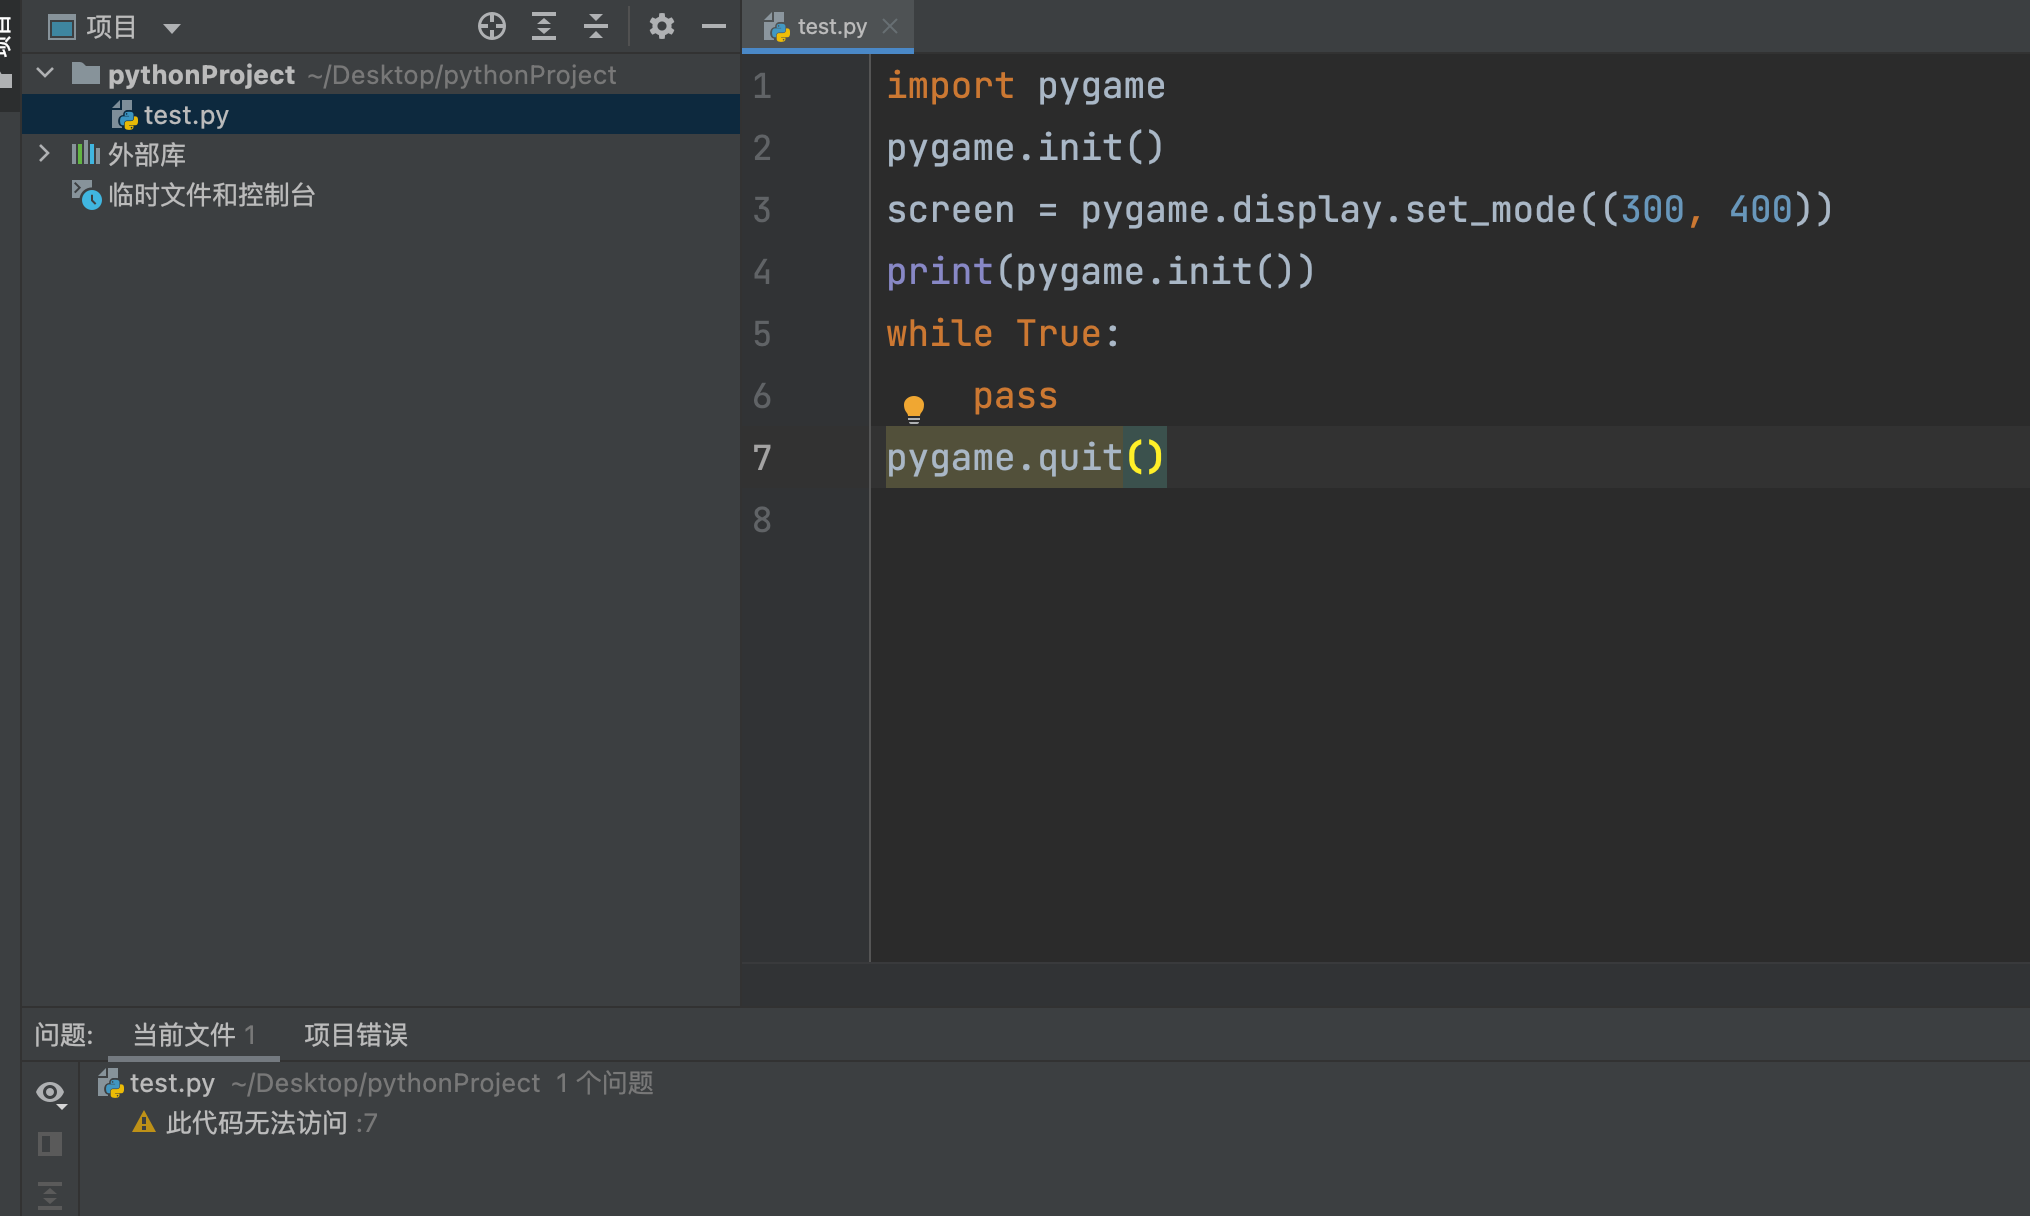2030x1216 pixels.
Task: Click the locate/select opened file crosshair icon
Action: [x=491, y=26]
